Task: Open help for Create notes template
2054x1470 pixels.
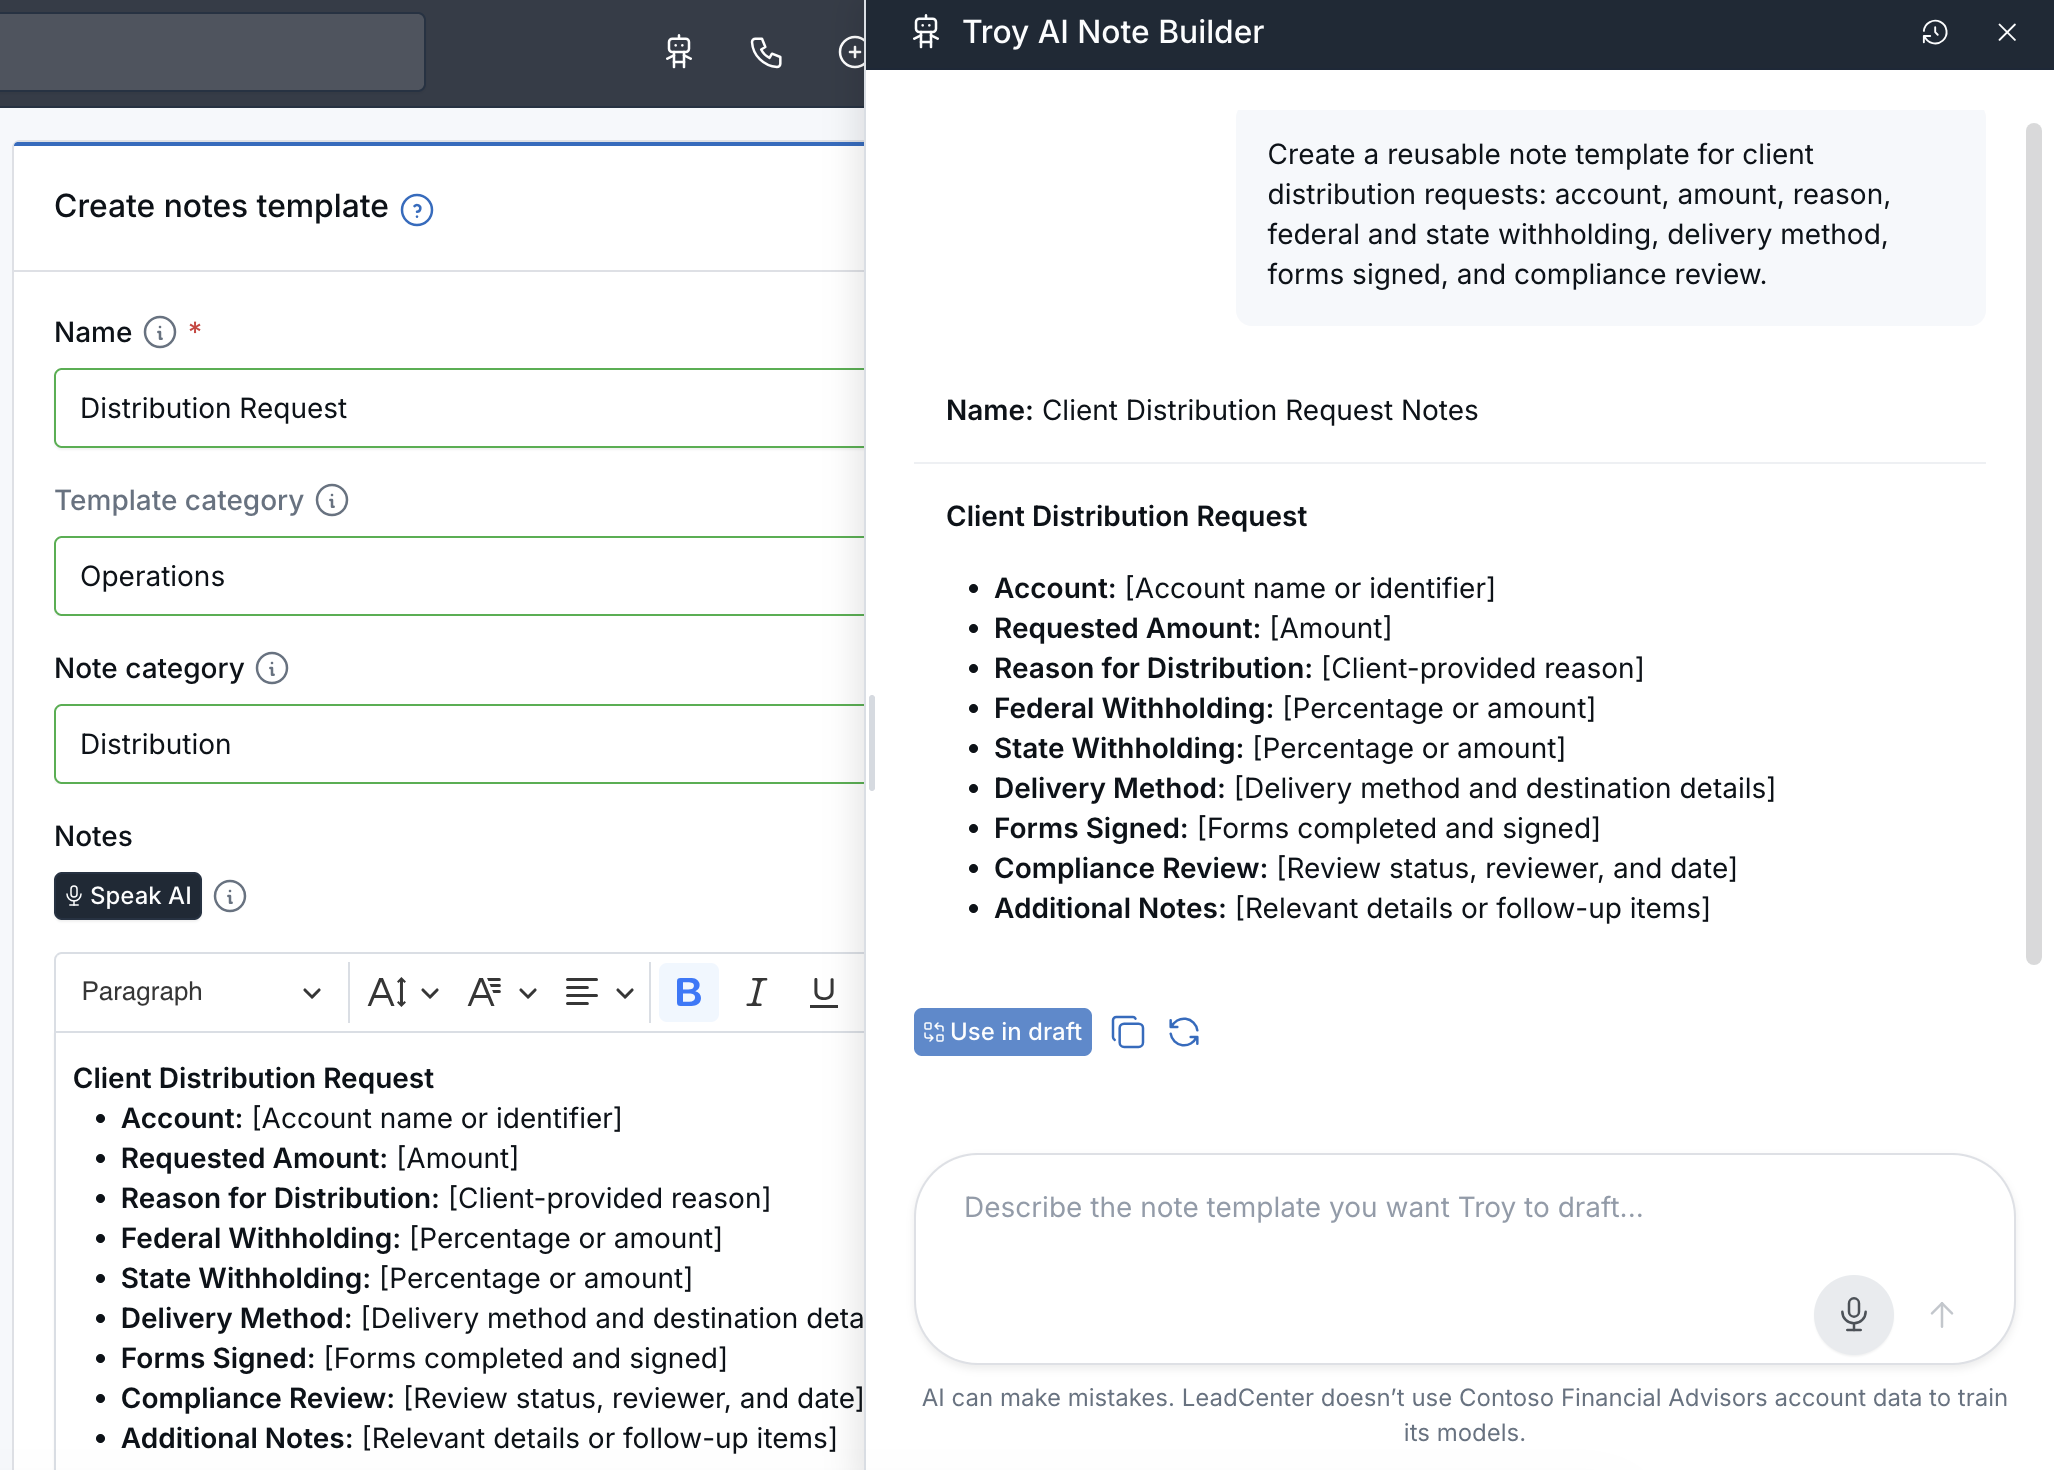Action: (417, 209)
